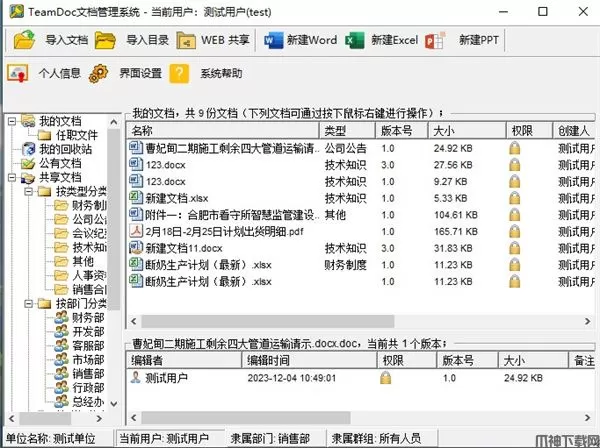
Task: Sort documents by the 名称 column header
Action: point(223,131)
